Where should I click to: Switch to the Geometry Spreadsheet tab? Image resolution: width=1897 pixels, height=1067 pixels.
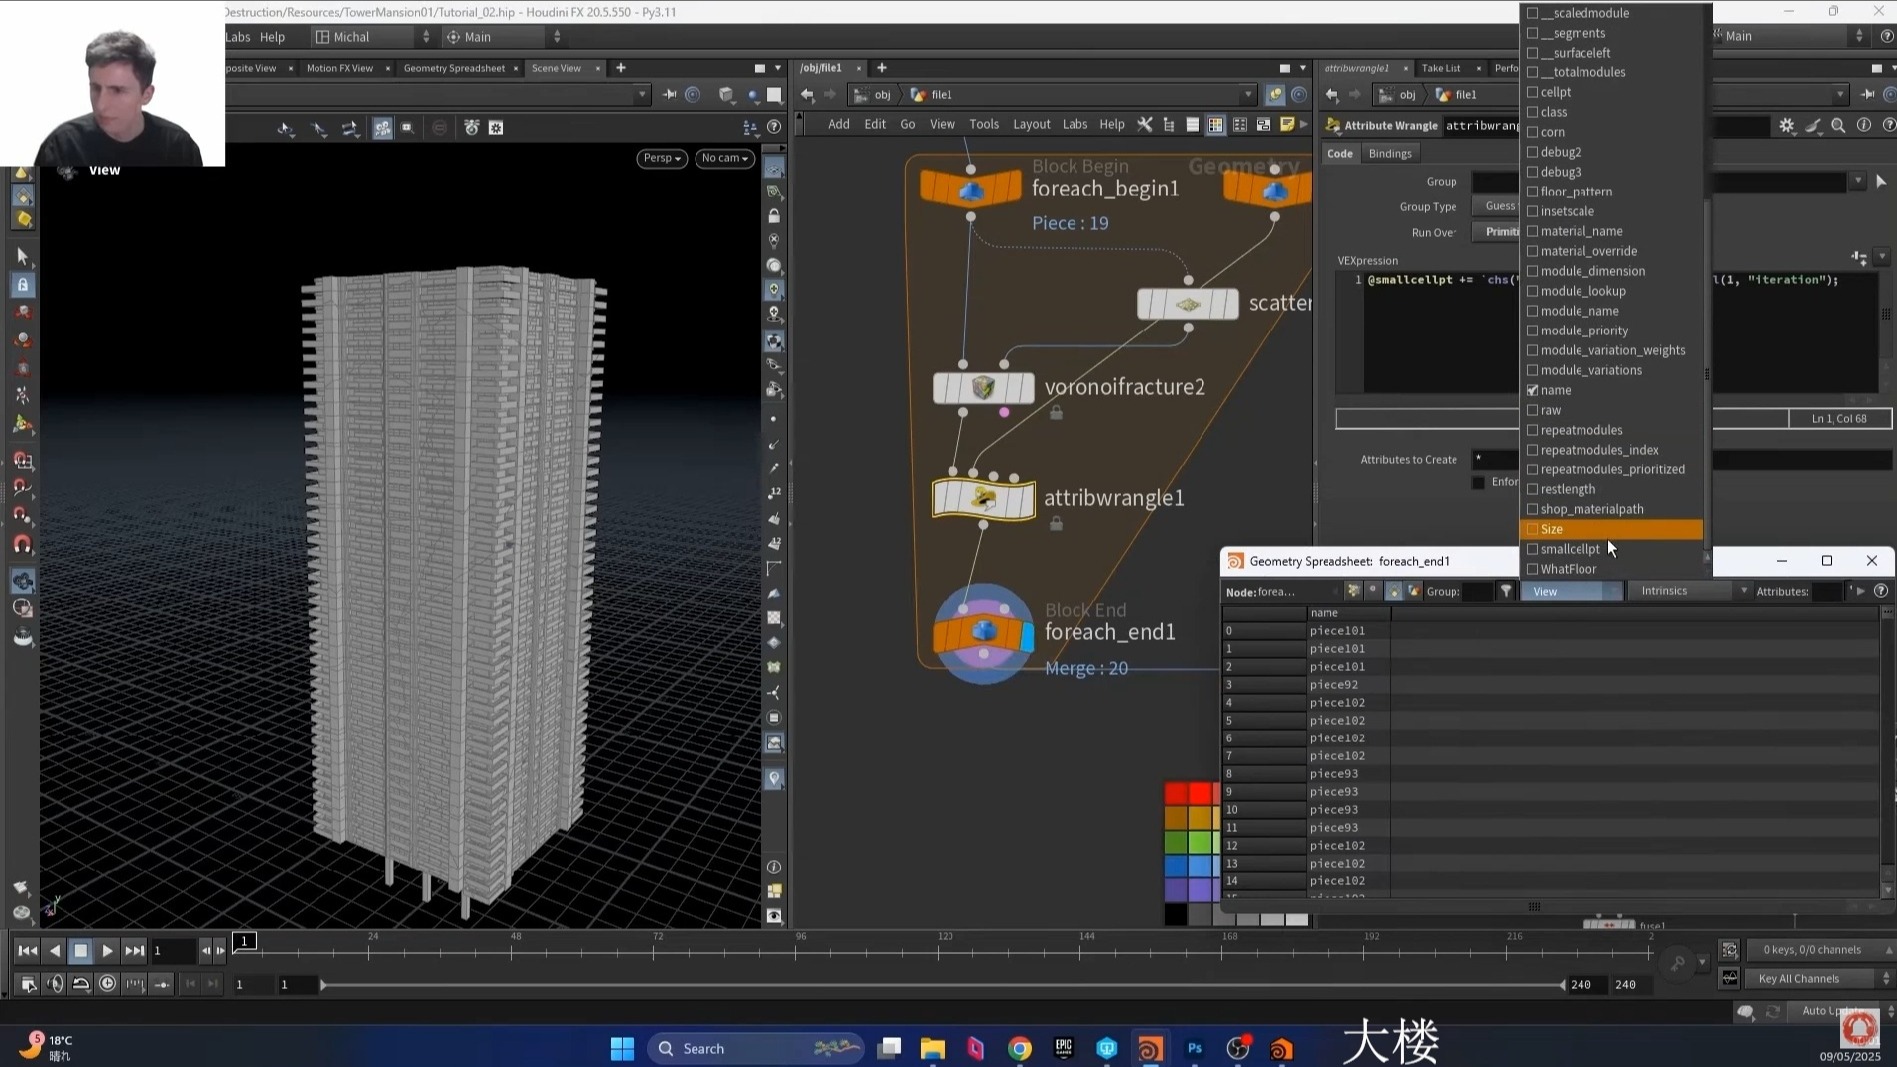pos(454,68)
